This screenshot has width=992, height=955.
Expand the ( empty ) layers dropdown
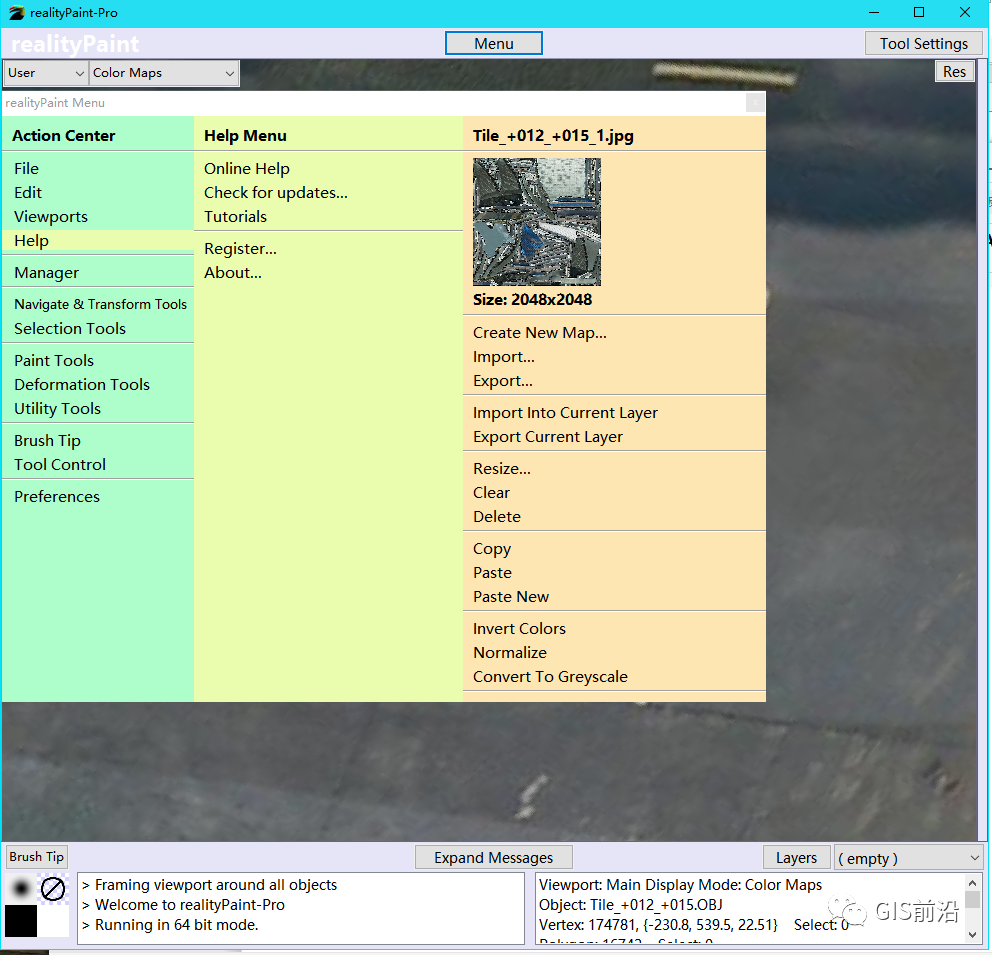[908, 858]
